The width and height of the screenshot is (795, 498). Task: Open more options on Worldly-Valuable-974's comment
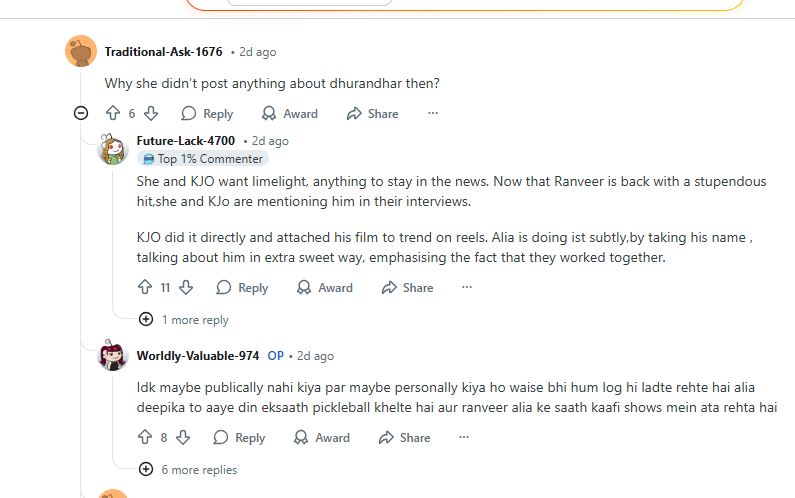pyautogui.click(x=464, y=438)
